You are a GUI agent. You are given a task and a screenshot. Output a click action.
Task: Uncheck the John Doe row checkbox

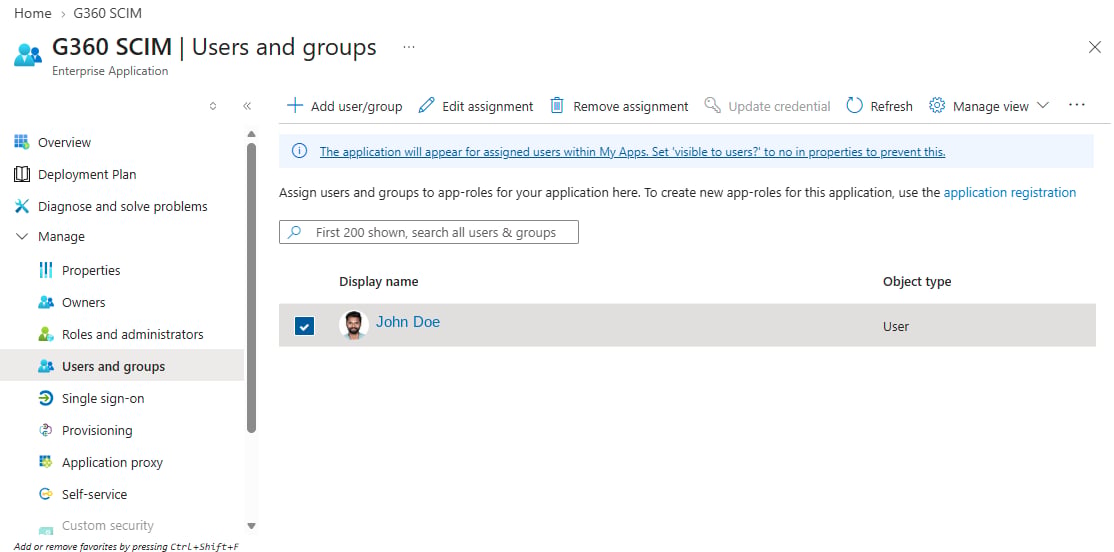click(304, 326)
